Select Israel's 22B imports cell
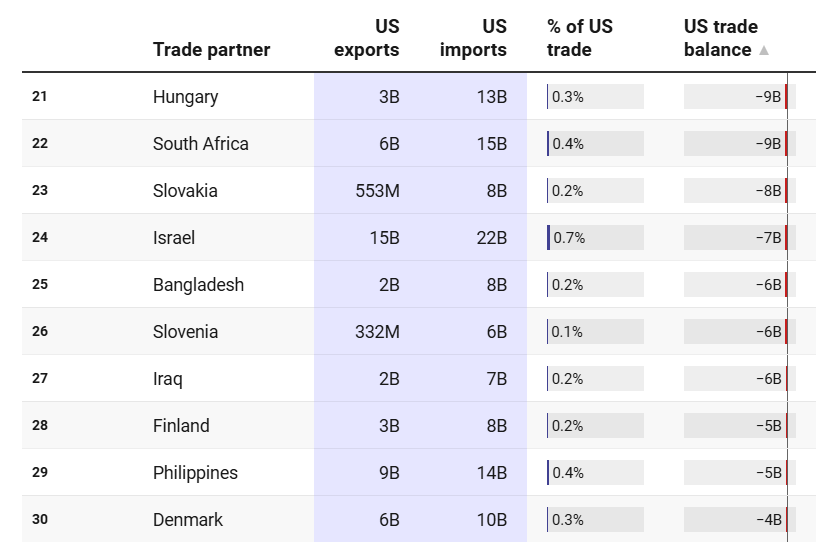This screenshot has height=555, width=823. point(492,238)
